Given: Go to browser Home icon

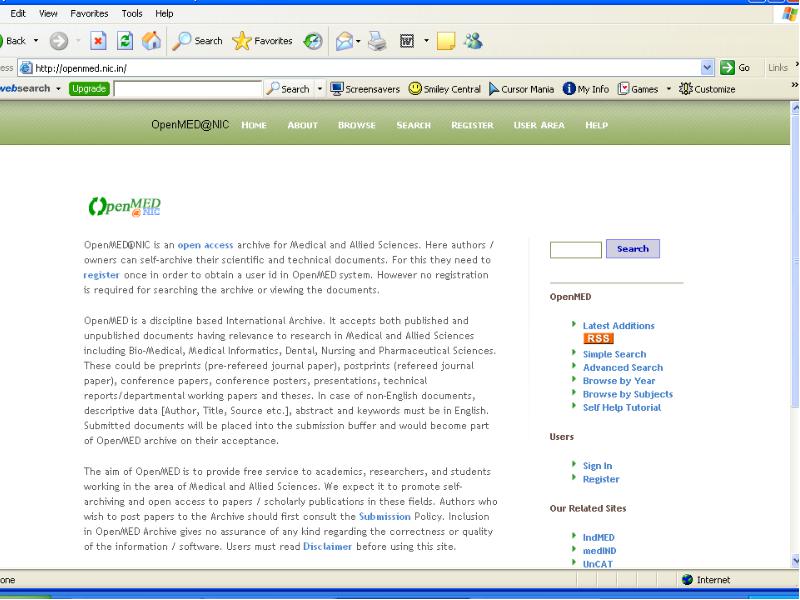Looking at the screenshot, I should tap(151, 40).
